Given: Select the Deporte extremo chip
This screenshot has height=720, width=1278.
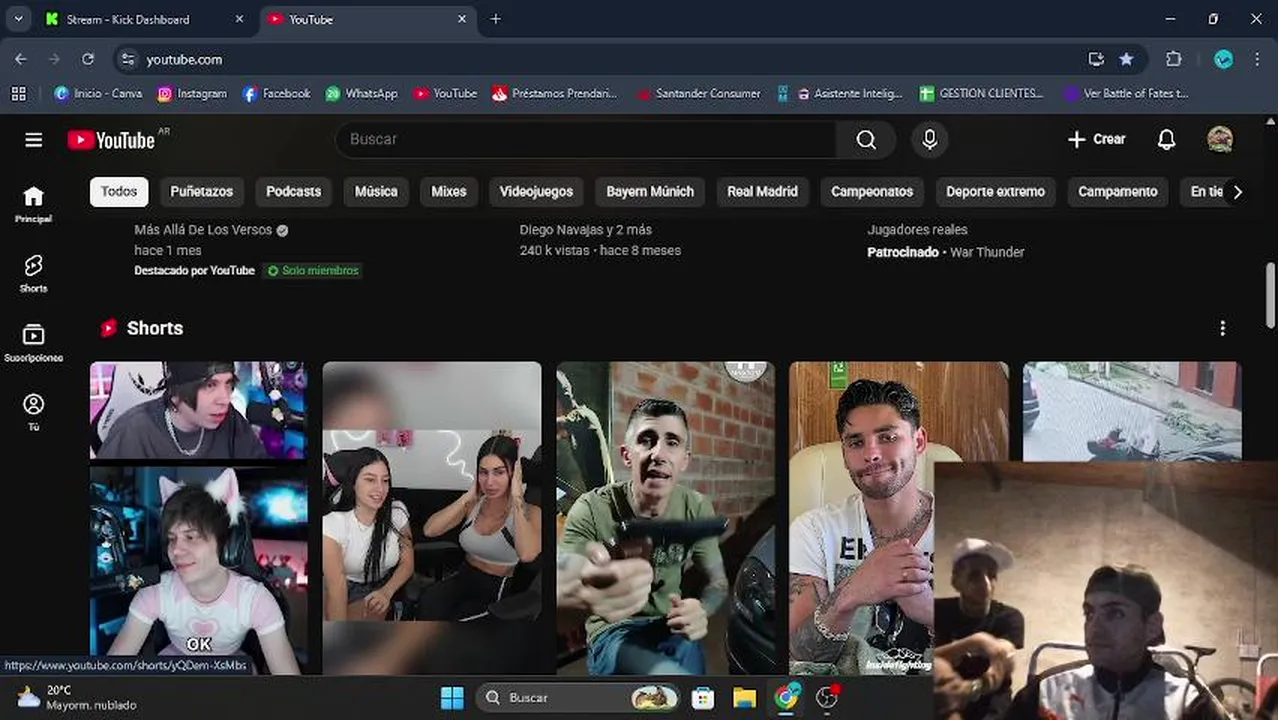Looking at the screenshot, I should (x=995, y=192).
